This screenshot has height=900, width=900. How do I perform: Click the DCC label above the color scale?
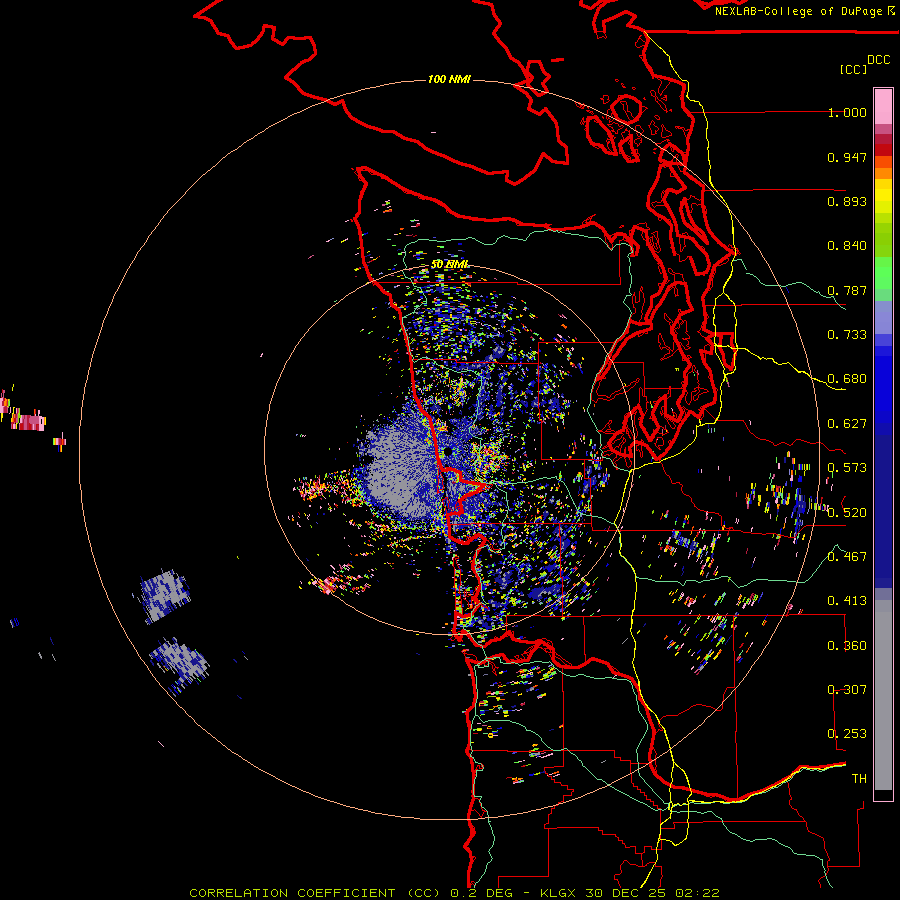tap(878, 60)
